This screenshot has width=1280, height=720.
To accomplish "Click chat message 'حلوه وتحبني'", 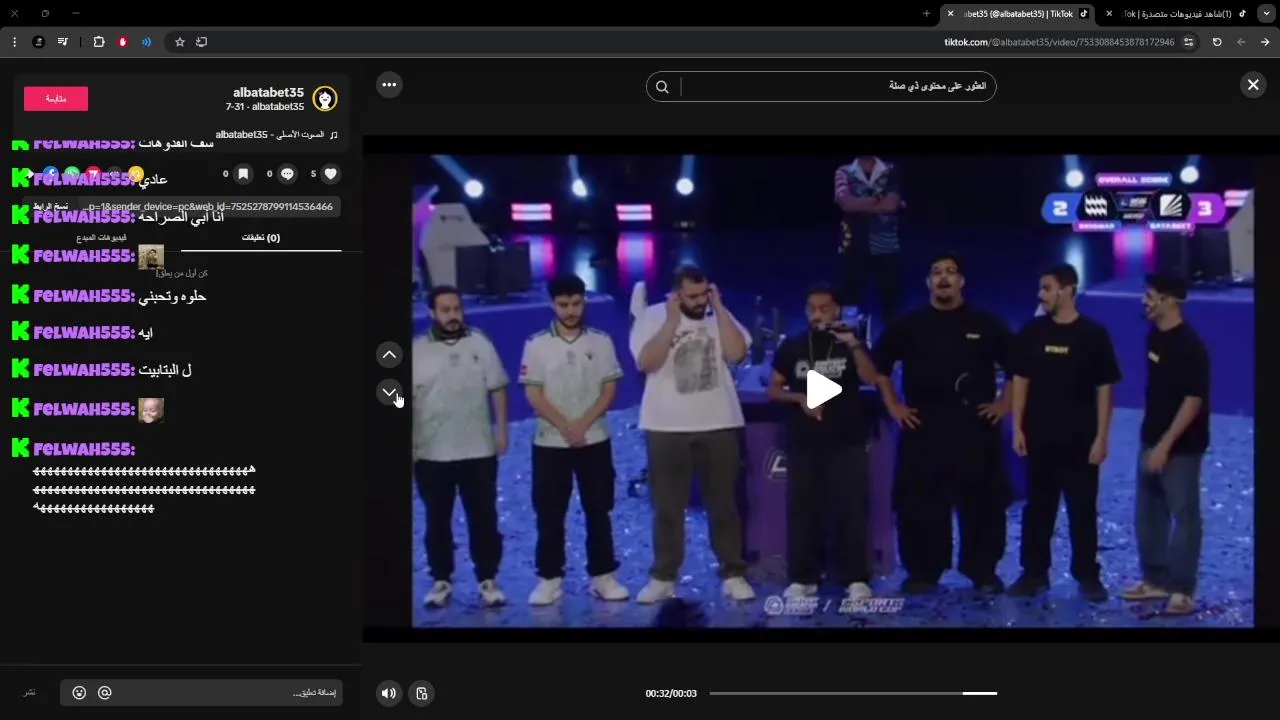I will [x=172, y=296].
